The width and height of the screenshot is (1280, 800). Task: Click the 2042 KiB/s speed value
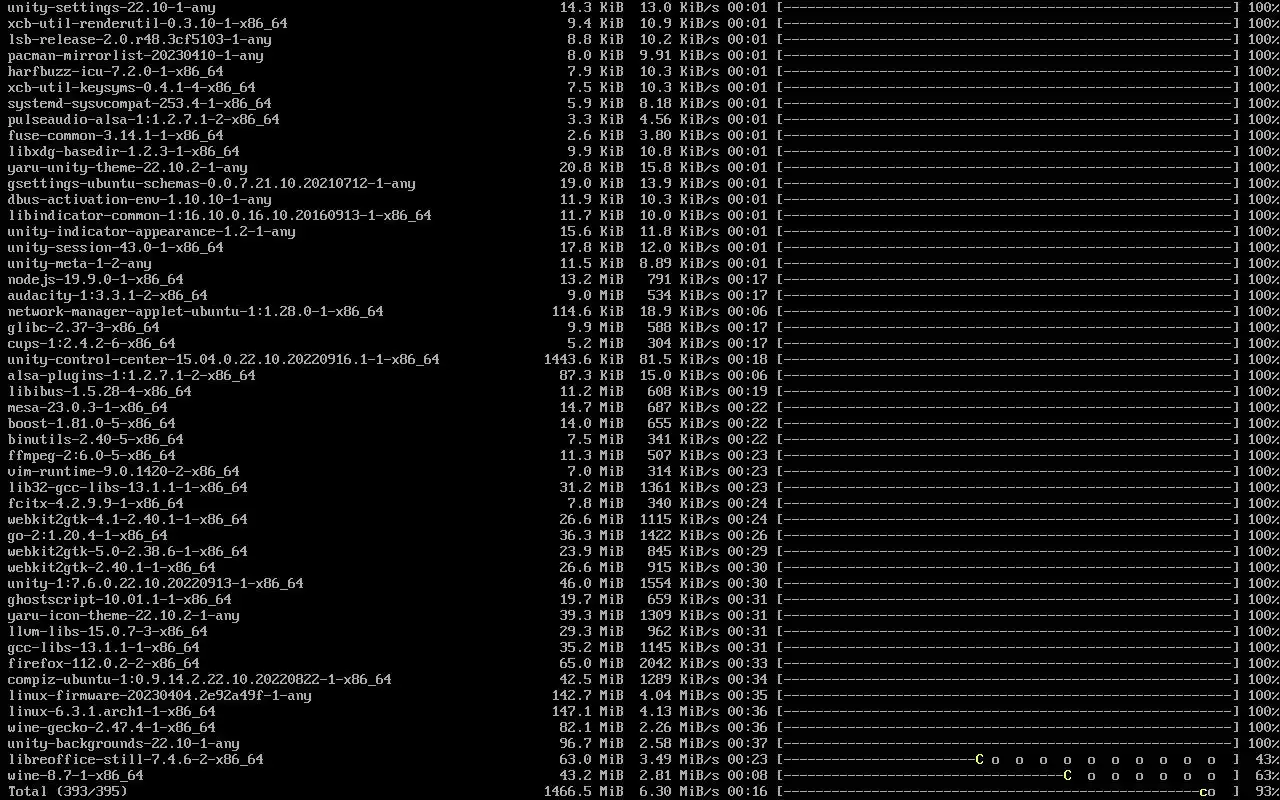[x=680, y=663]
